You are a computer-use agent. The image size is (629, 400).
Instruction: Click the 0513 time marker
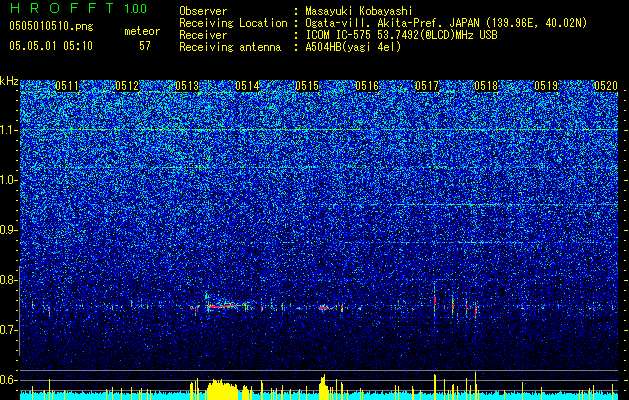[x=187, y=86]
